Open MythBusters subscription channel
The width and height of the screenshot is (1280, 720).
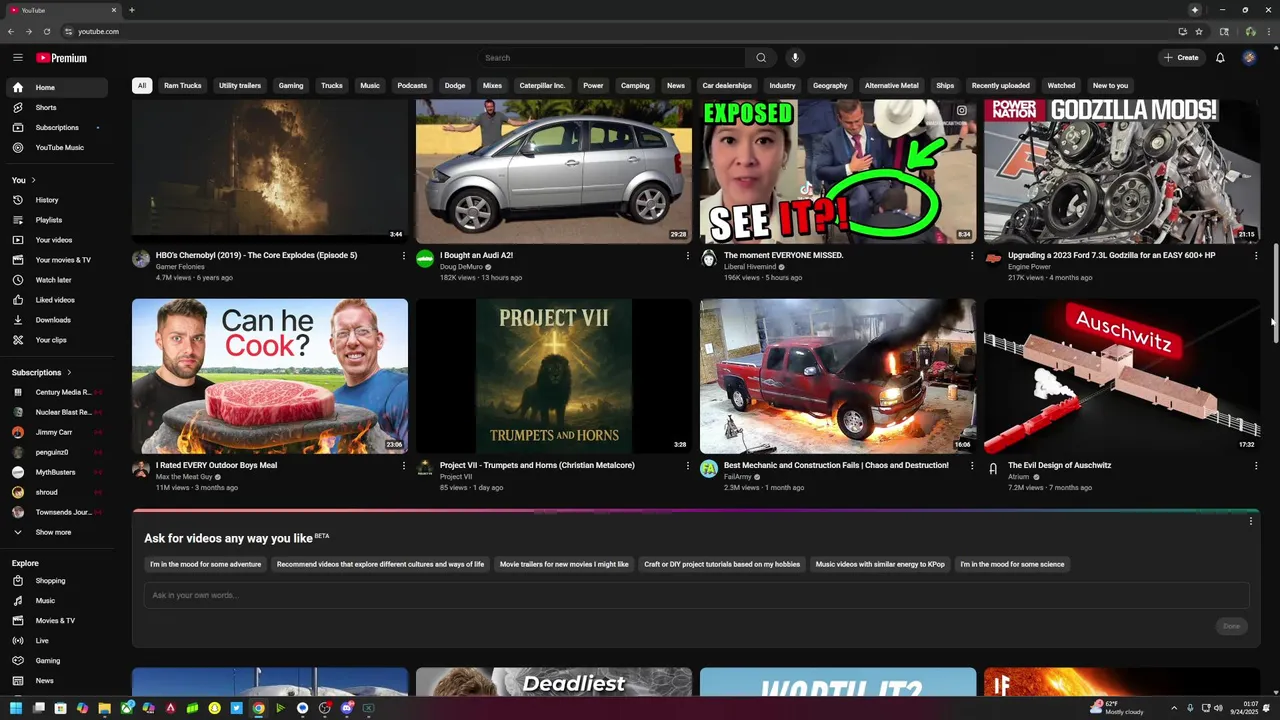point(57,472)
